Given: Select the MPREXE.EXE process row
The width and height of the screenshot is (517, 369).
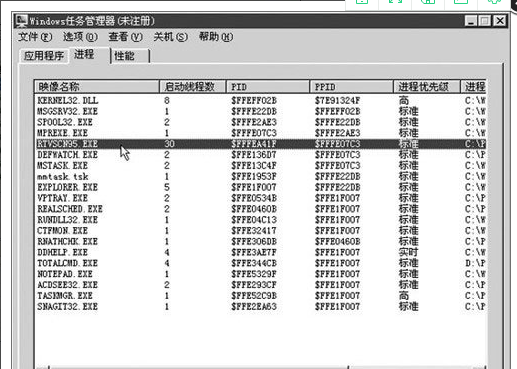Looking at the screenshot, I should pos(261,133).
